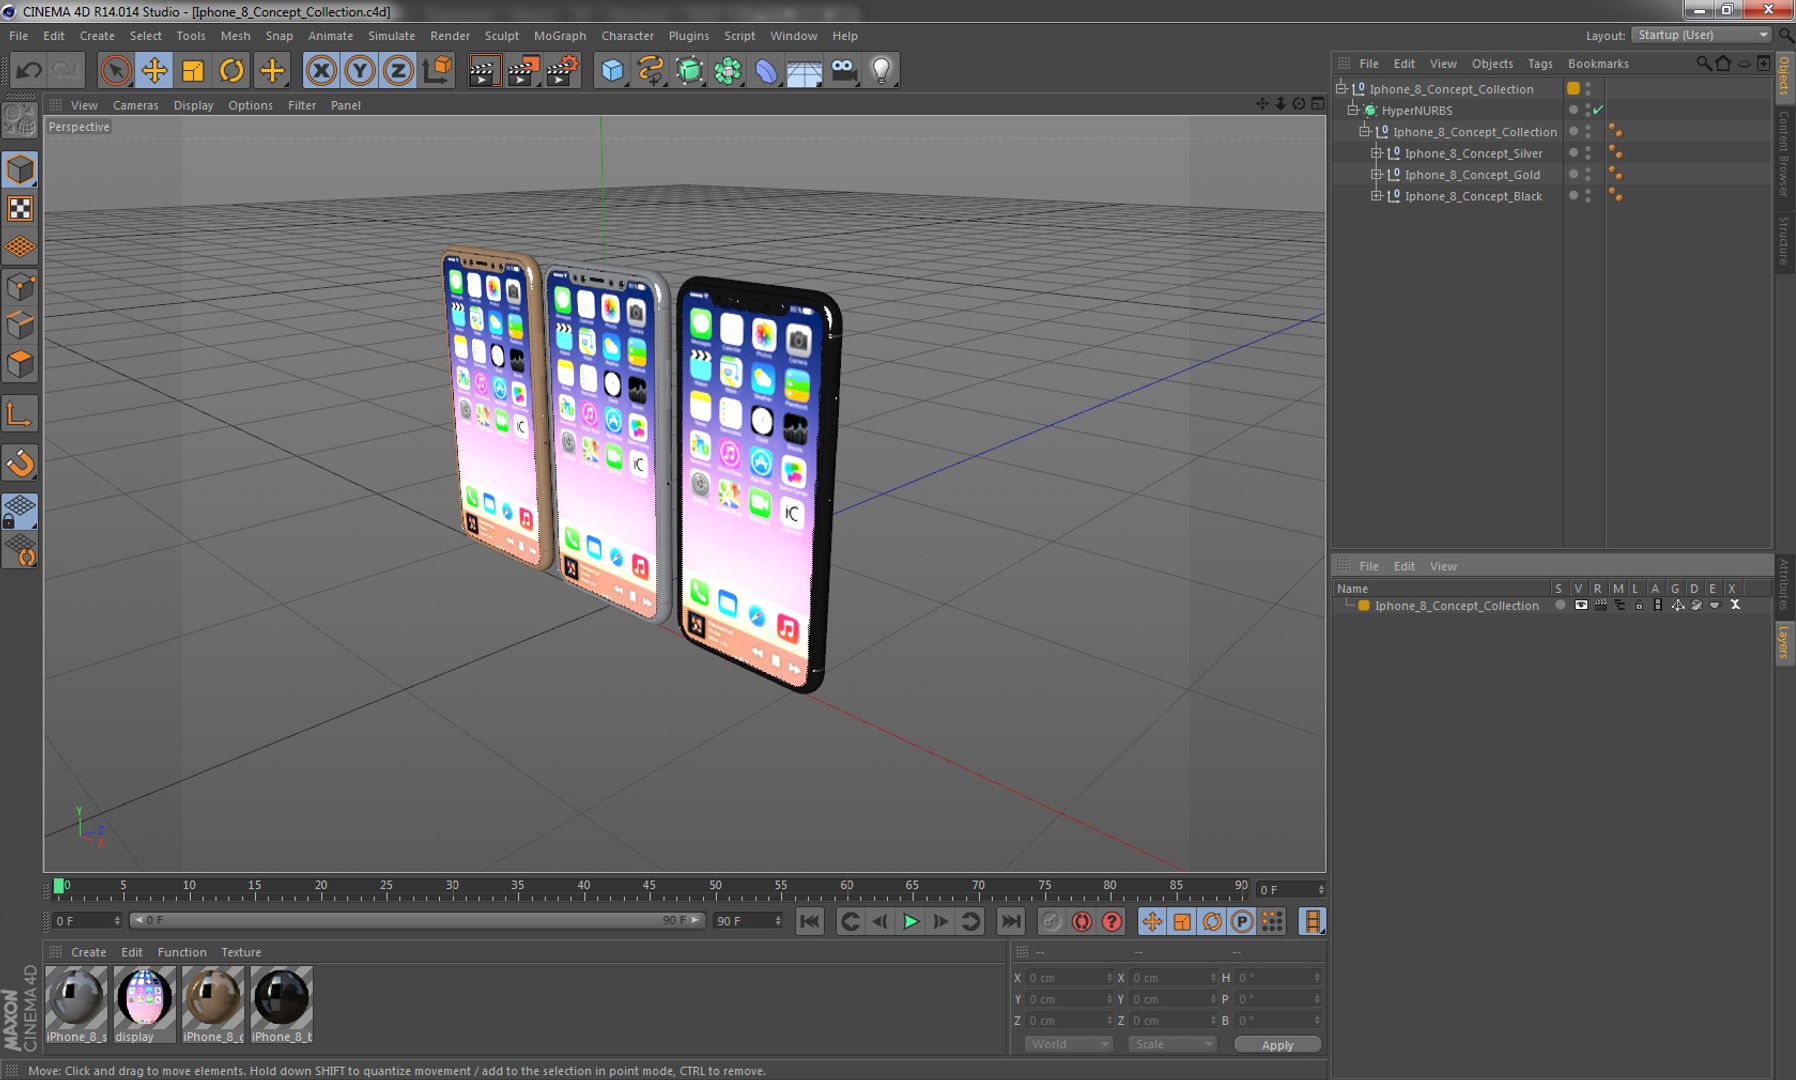Open Render Settings
This screenshot has width=1796, height=1080.
click(x=562, y=70)
